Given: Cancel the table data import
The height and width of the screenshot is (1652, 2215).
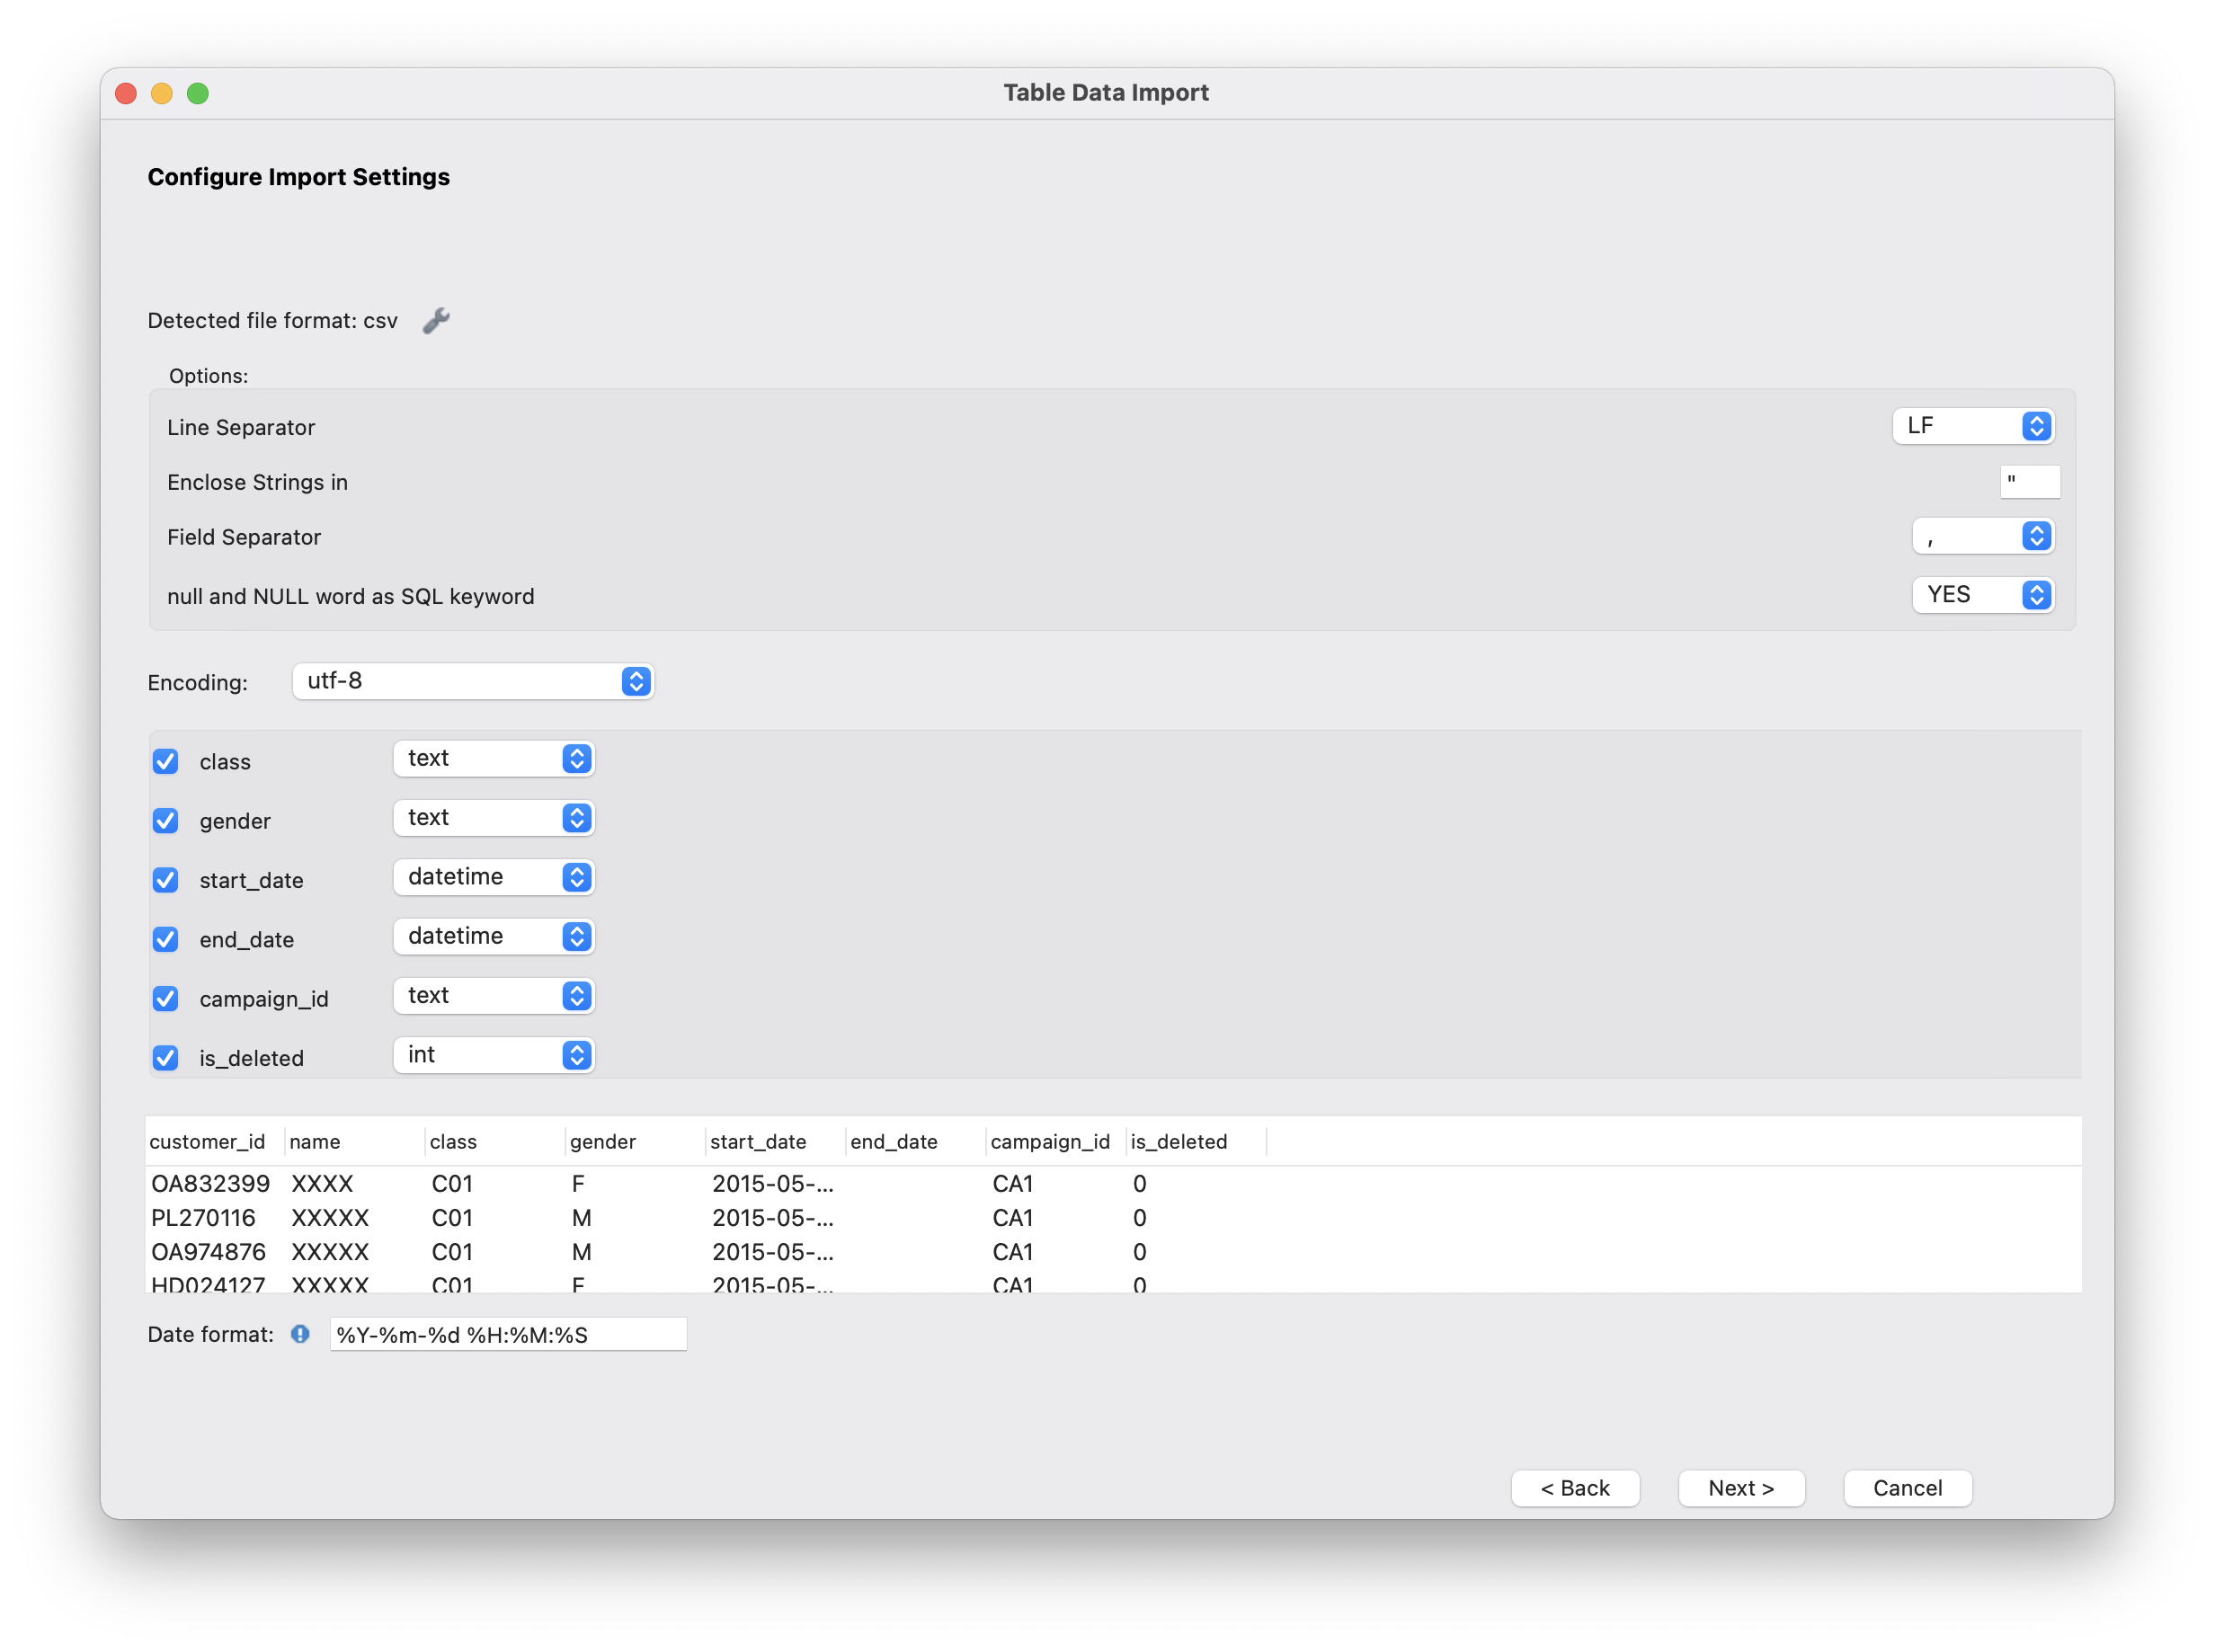Looking at the screenshot, I should tap(1908, 1488).
